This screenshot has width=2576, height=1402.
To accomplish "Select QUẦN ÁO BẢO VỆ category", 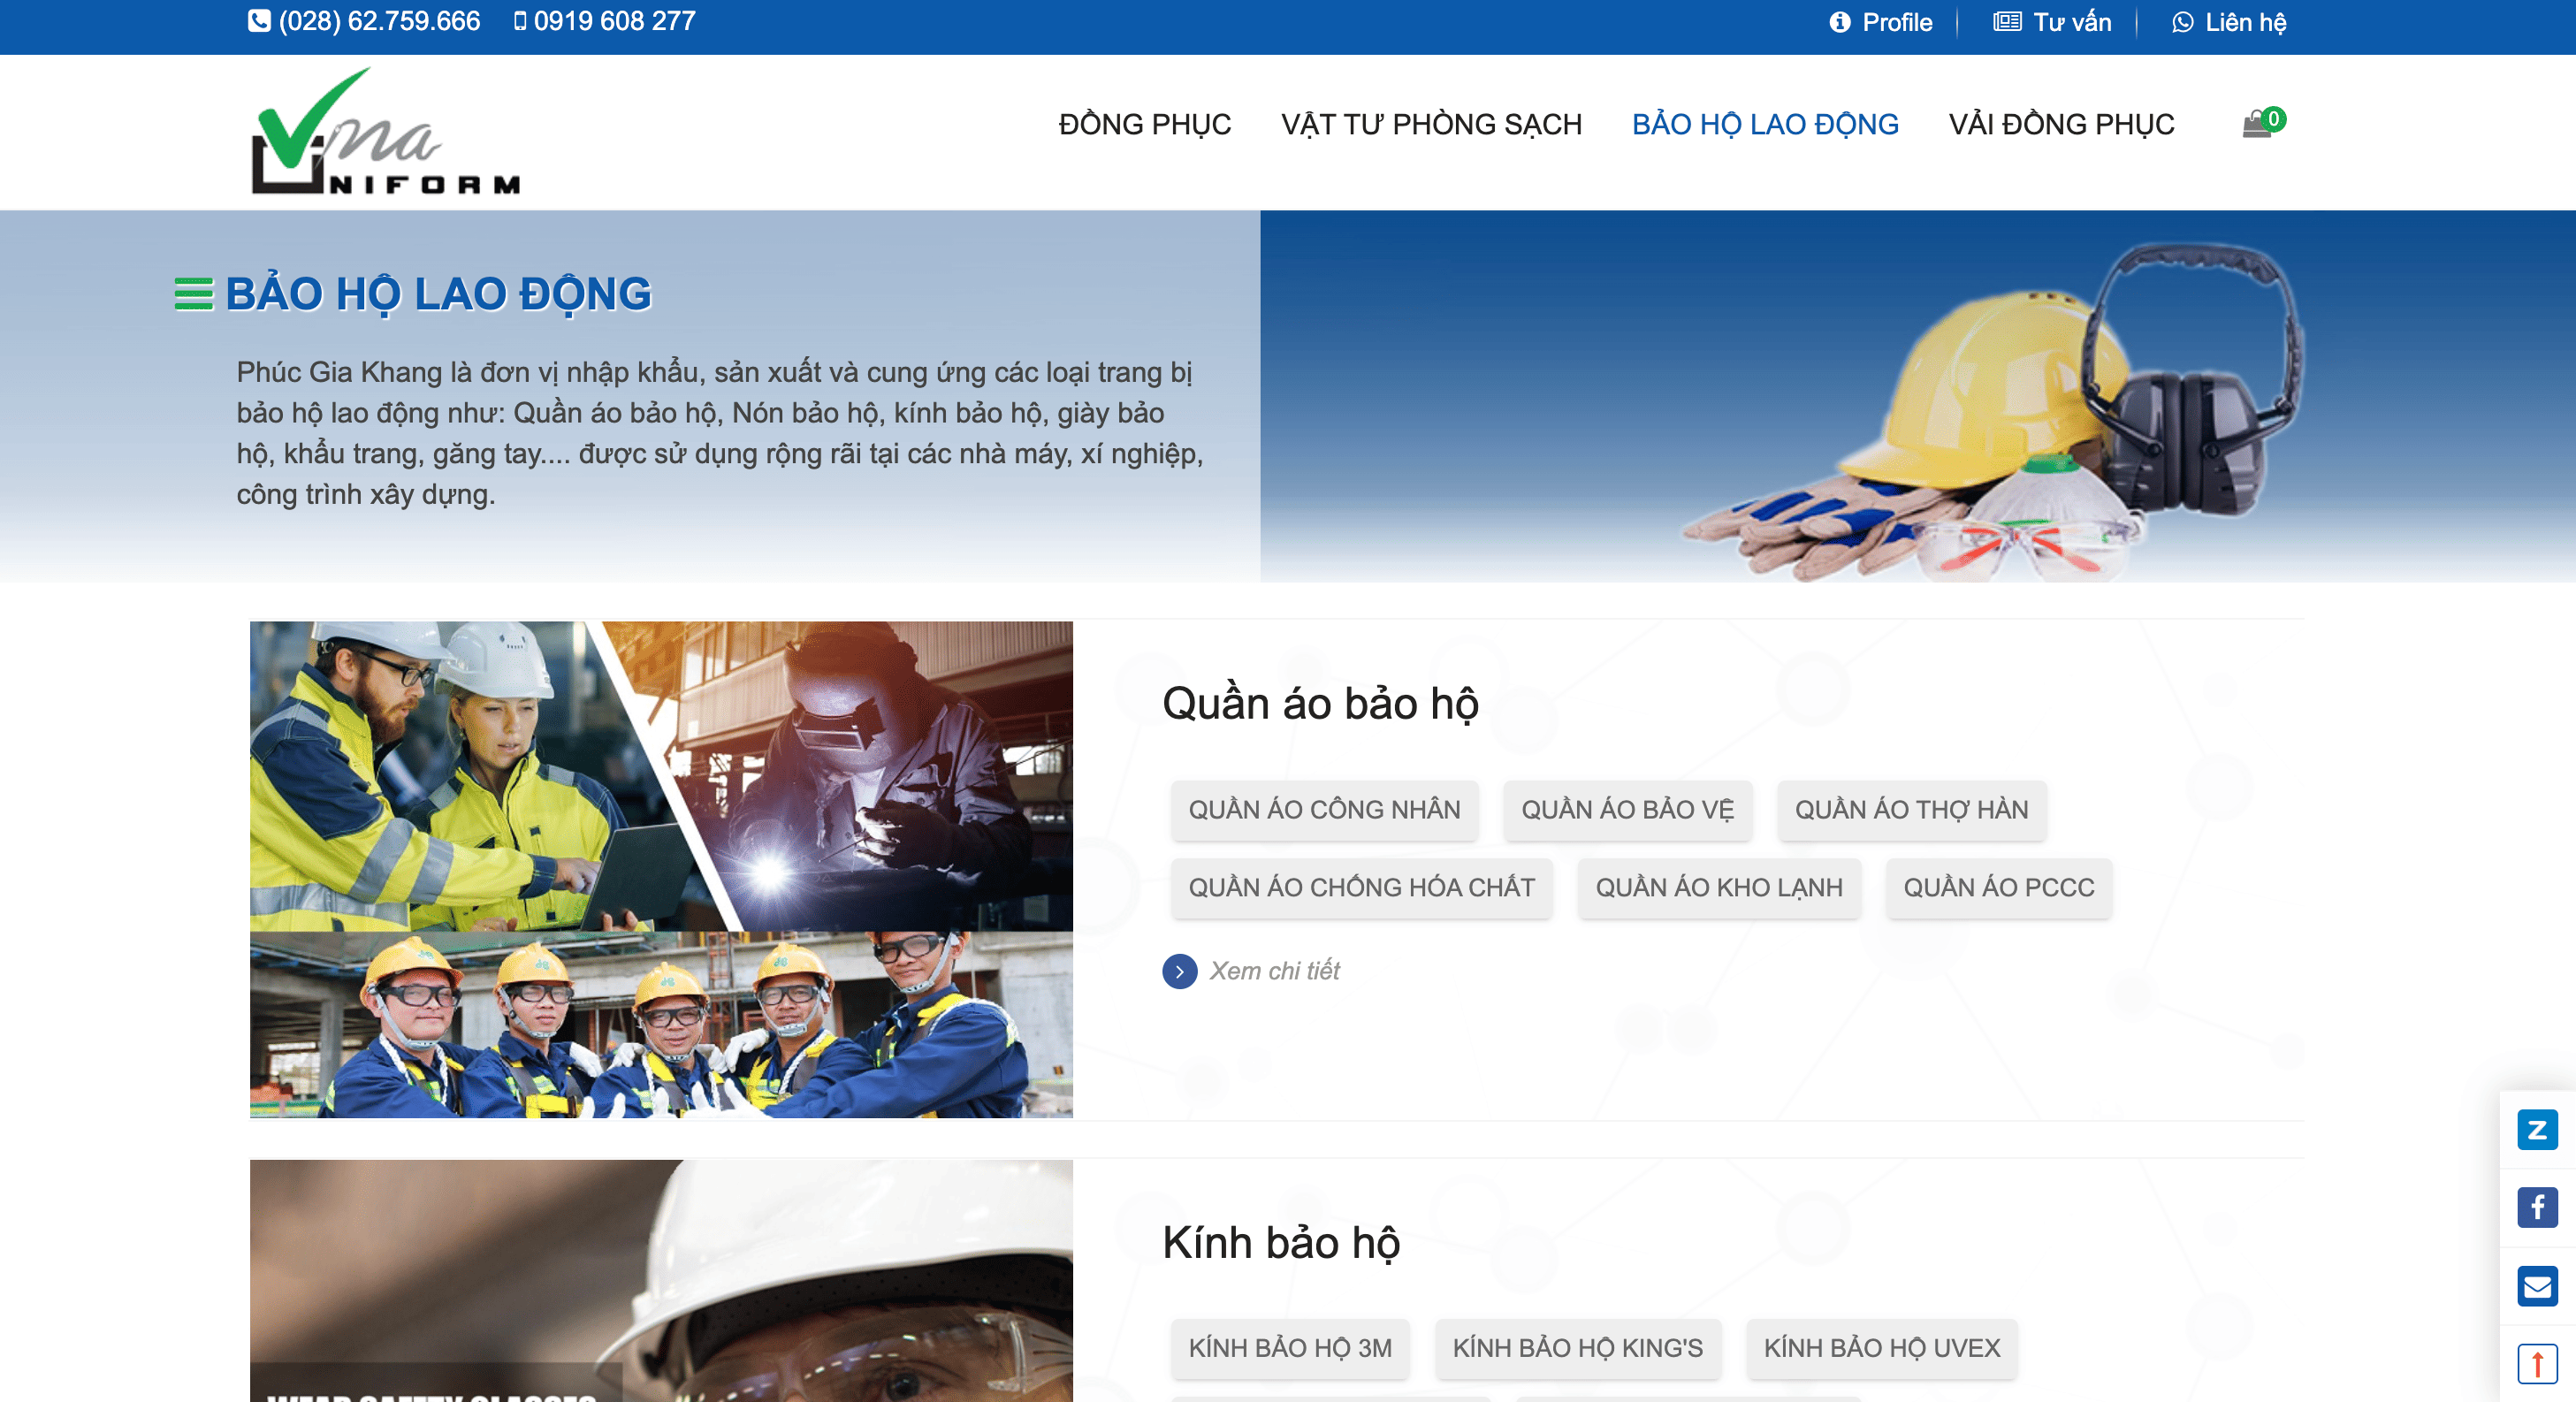I will tap(1627, 810).
